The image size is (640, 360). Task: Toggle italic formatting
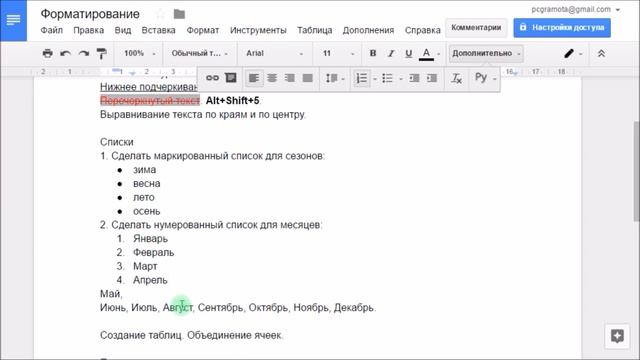[x=391, y=53]
